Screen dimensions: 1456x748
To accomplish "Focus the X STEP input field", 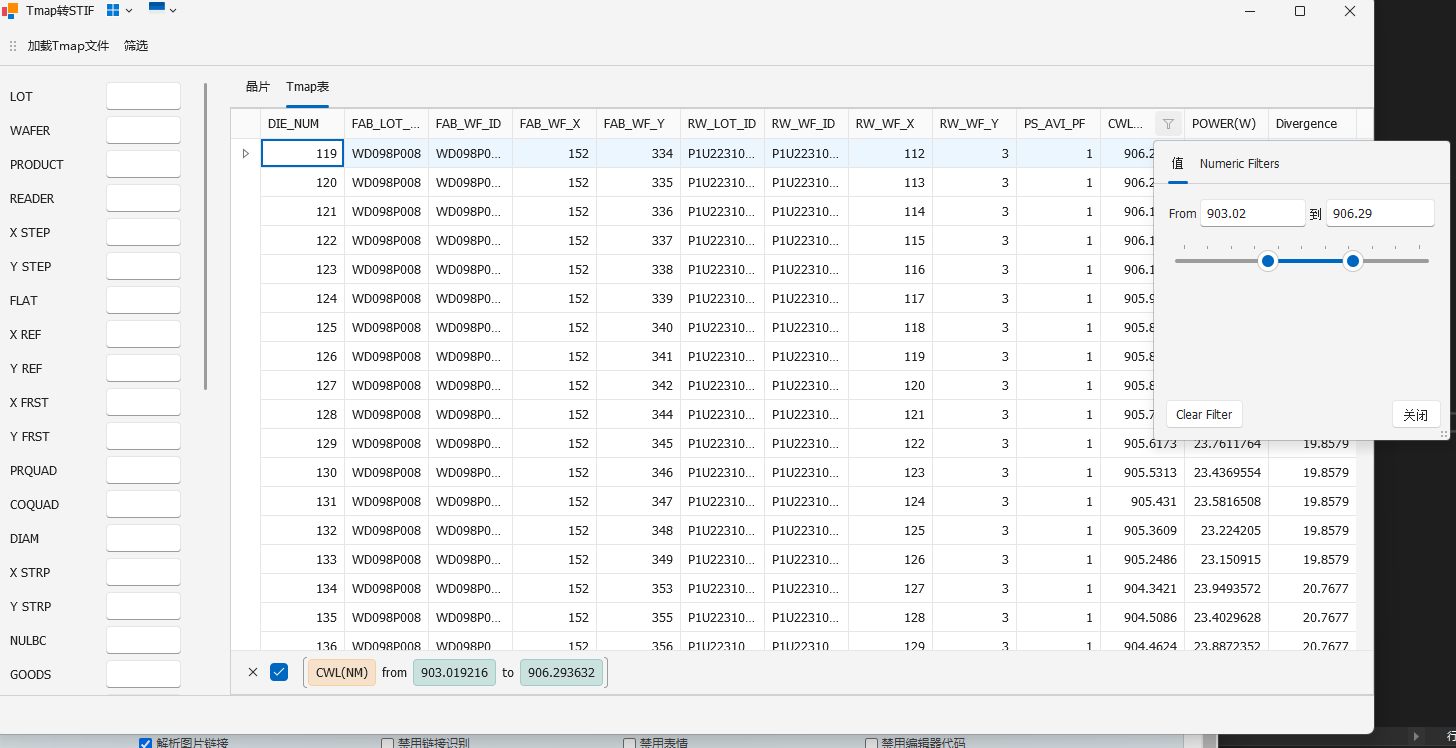I will (x=143, y=232).
